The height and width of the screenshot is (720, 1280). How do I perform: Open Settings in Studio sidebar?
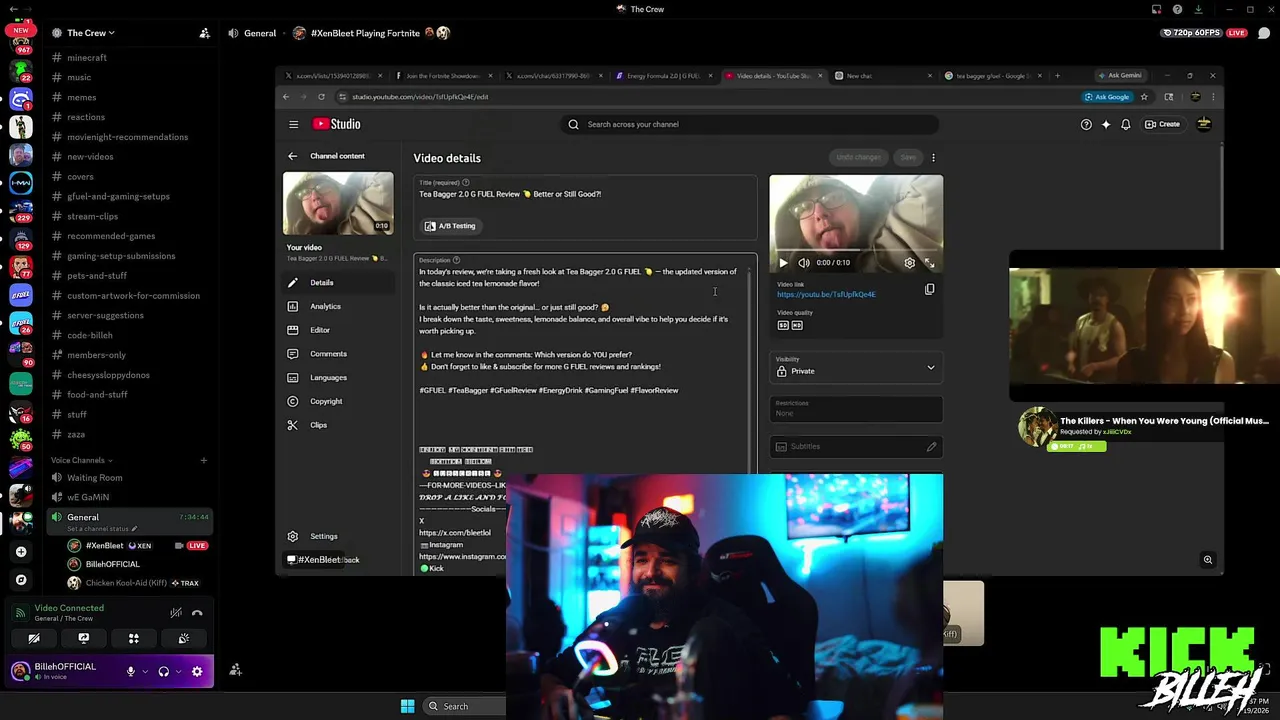(338, 536)
